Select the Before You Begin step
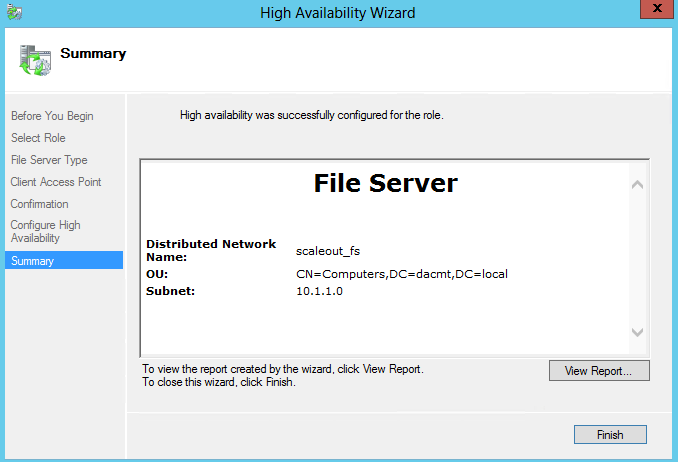The image size is (678, 462). tap(52, 116)
